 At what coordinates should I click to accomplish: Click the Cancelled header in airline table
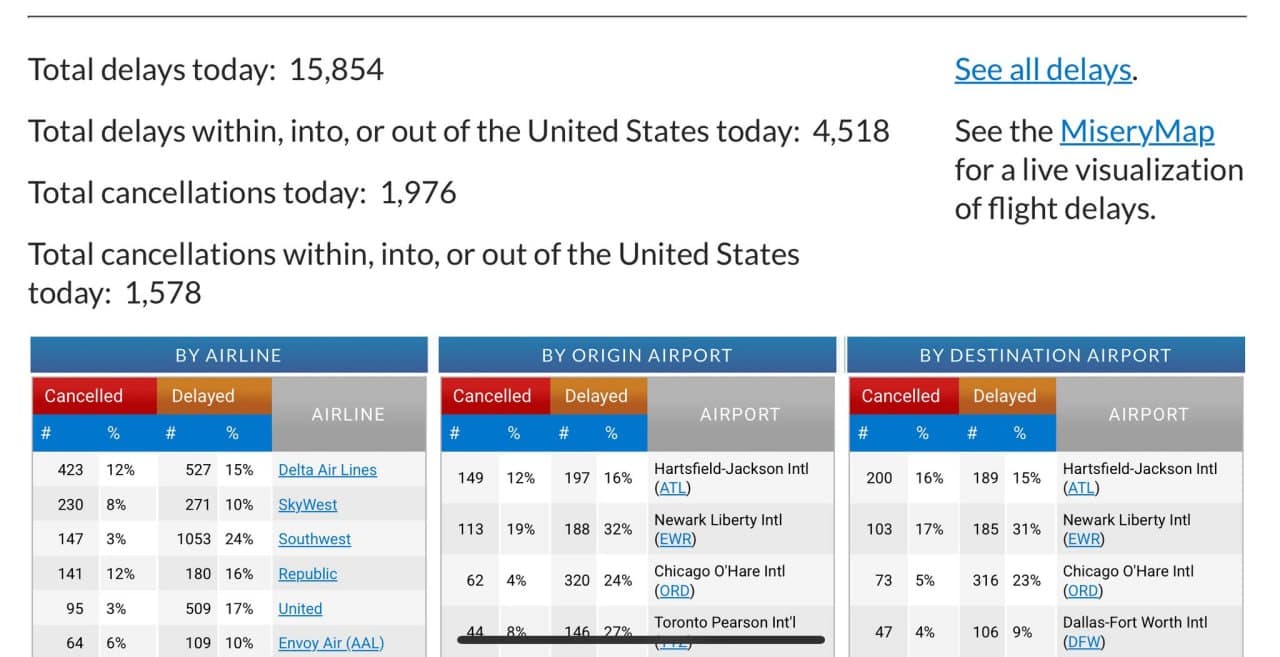(x=93, y=396)
